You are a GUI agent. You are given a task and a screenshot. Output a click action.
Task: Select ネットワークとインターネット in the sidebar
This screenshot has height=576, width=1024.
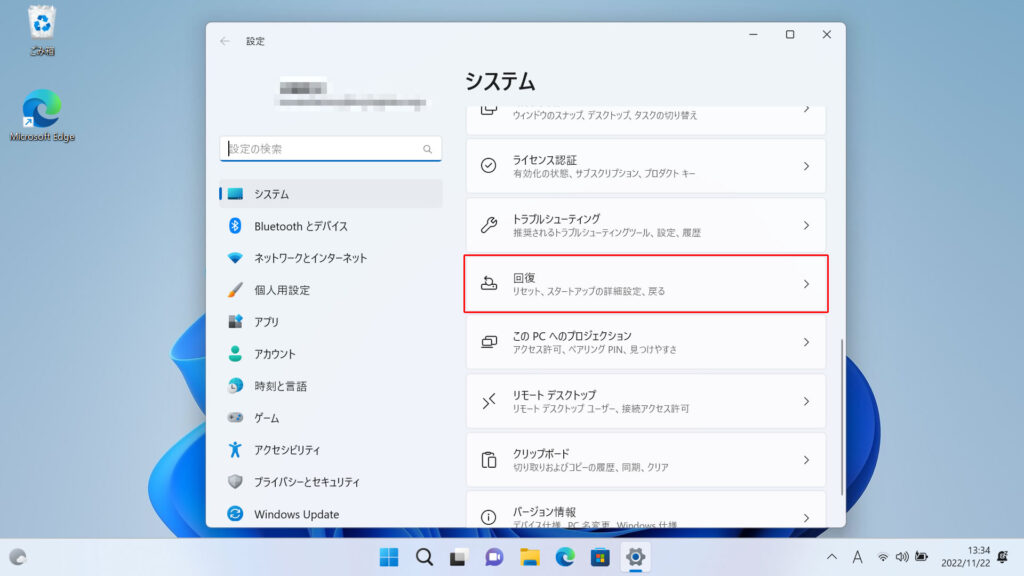coord(331,258)
